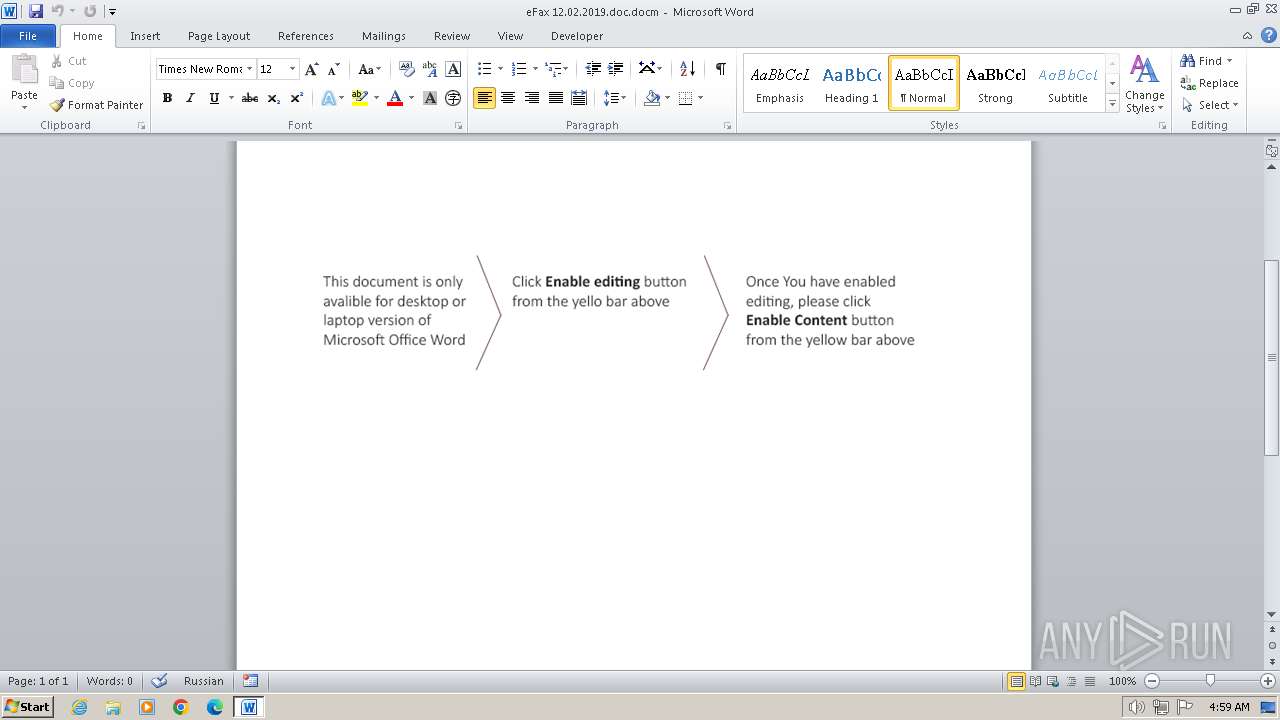
Task: Expand Styles gallery more arrow
Action: [x=1112, y=103]
